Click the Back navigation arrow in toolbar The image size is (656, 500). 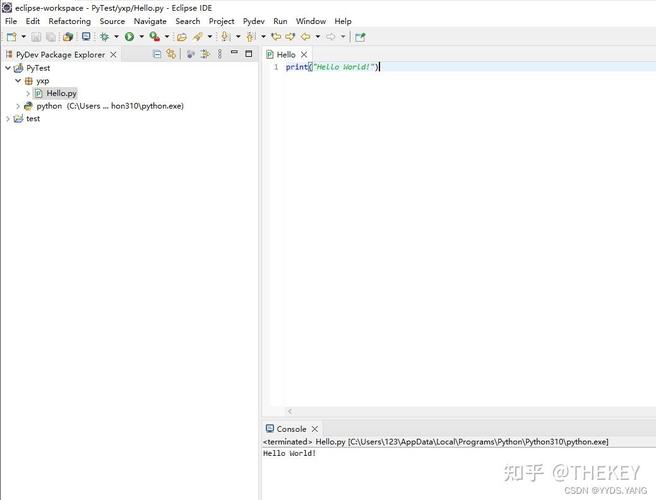click(306, 37)
